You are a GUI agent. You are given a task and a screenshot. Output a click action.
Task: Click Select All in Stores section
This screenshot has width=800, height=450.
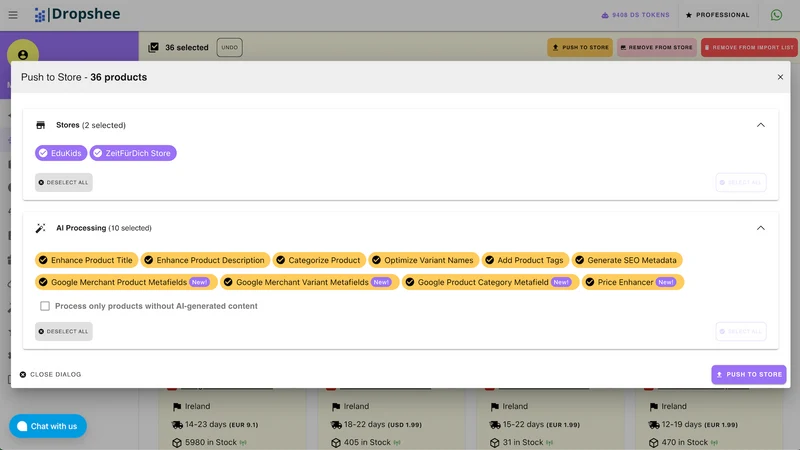point(741,182)
